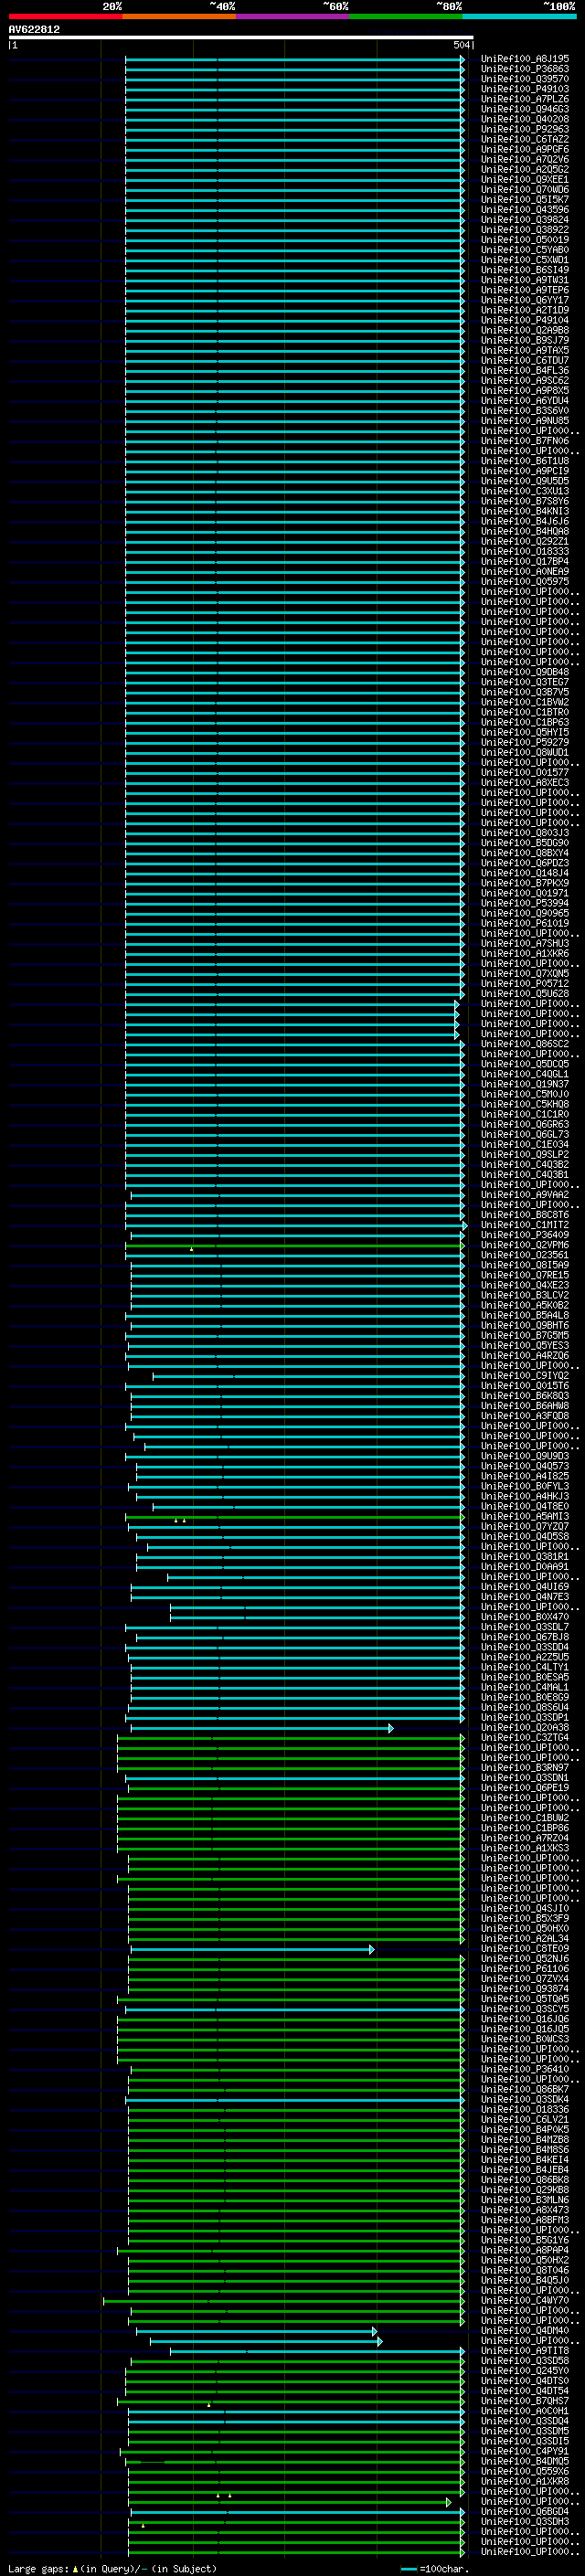Click label UniRef100_C1MIT2
This screenshot has height=2576, width=585.
tap(525, 1225)
